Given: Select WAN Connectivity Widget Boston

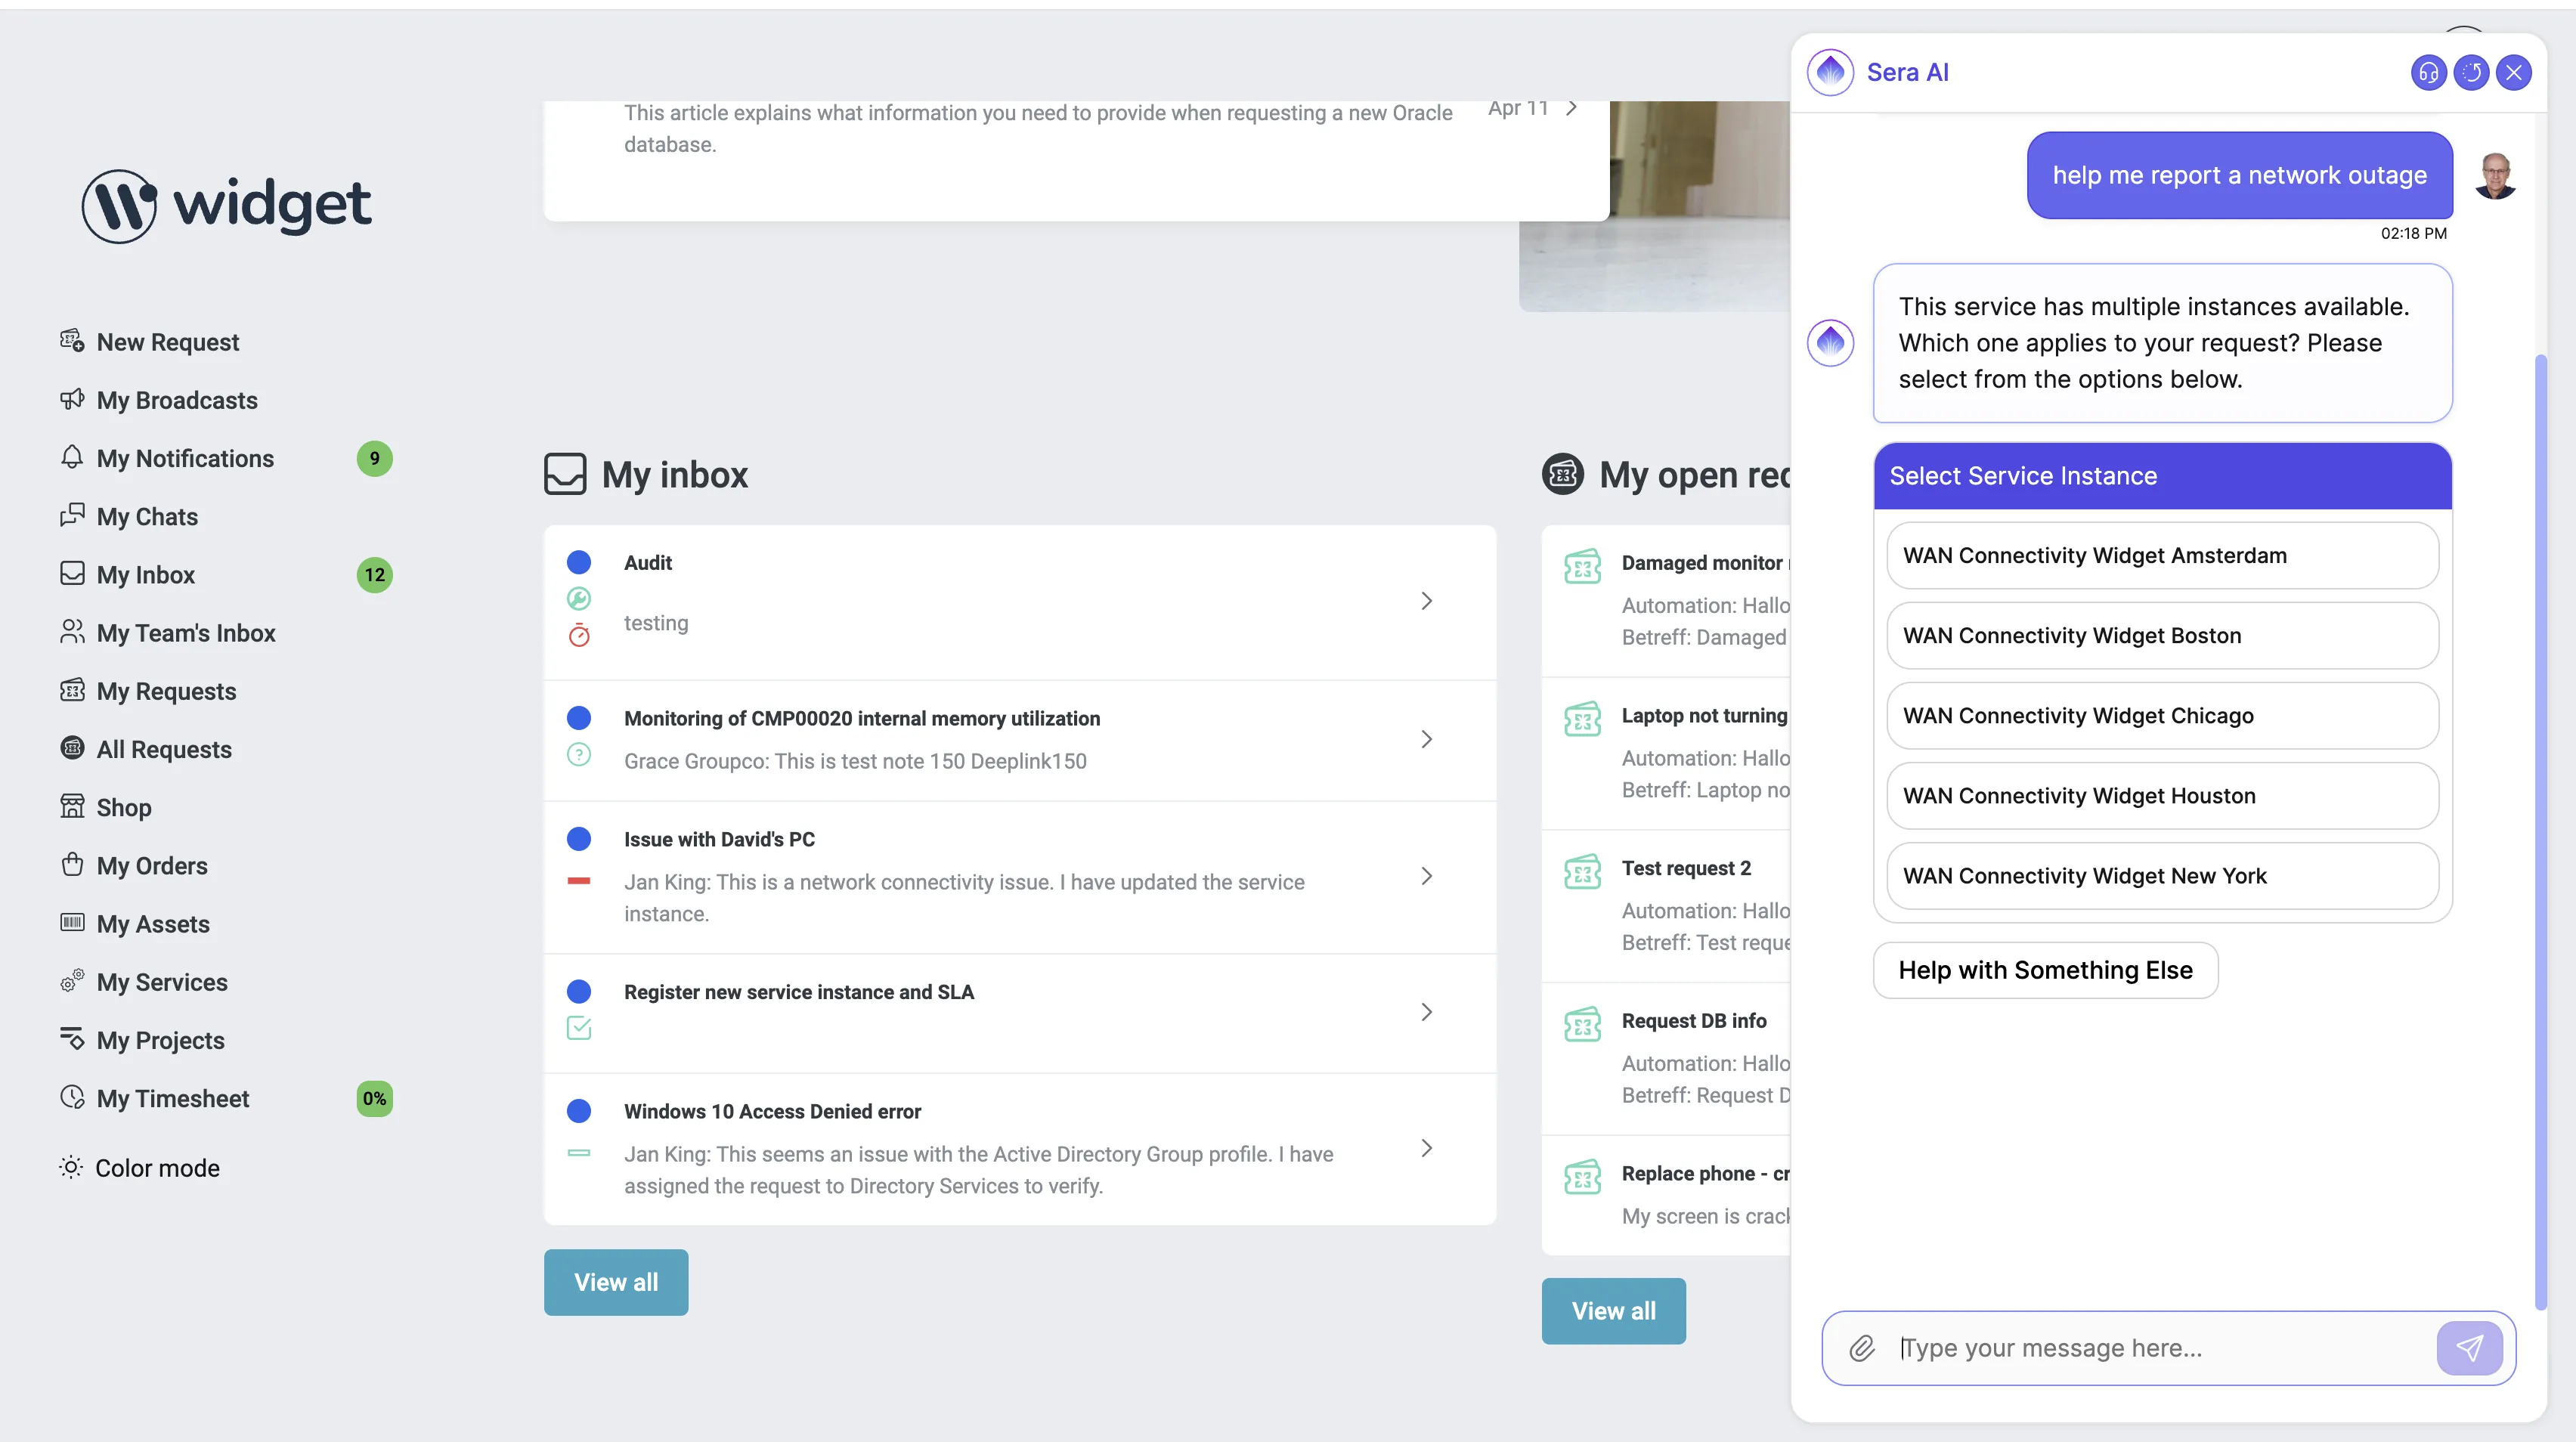Looking at the screenshot, I should 2162,635.
